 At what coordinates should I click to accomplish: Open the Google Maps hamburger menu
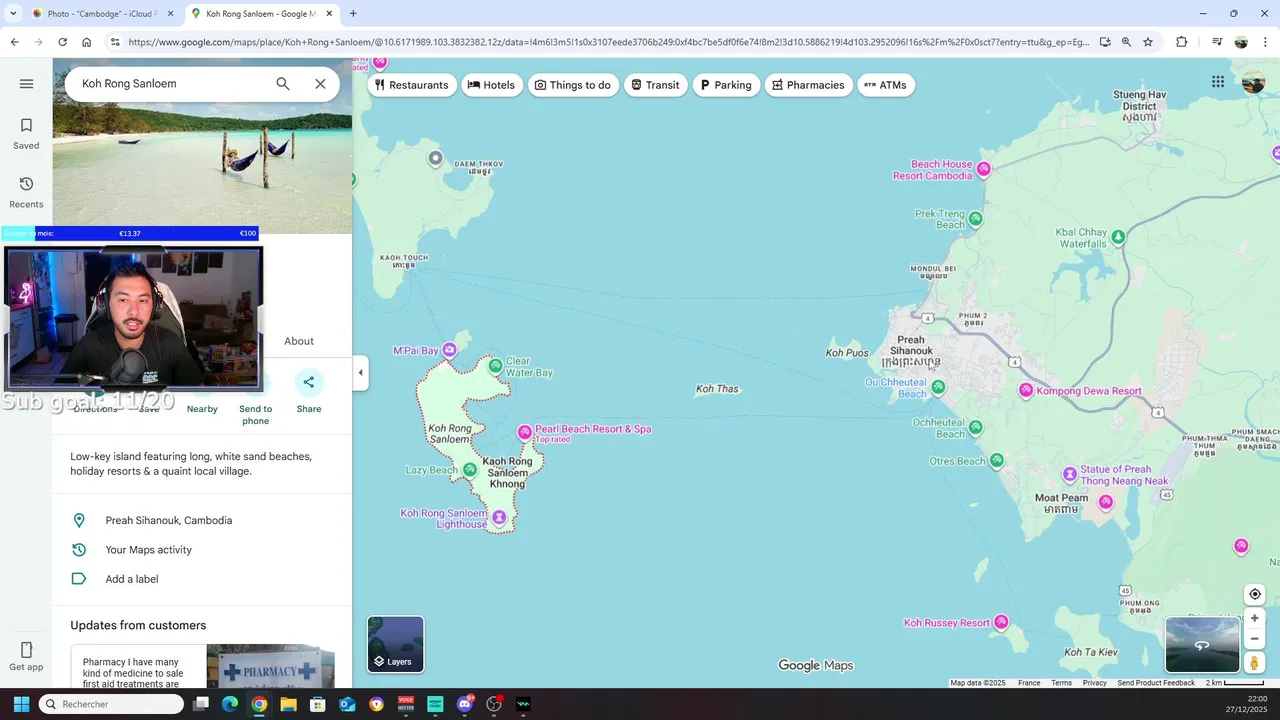coord(27,84)
